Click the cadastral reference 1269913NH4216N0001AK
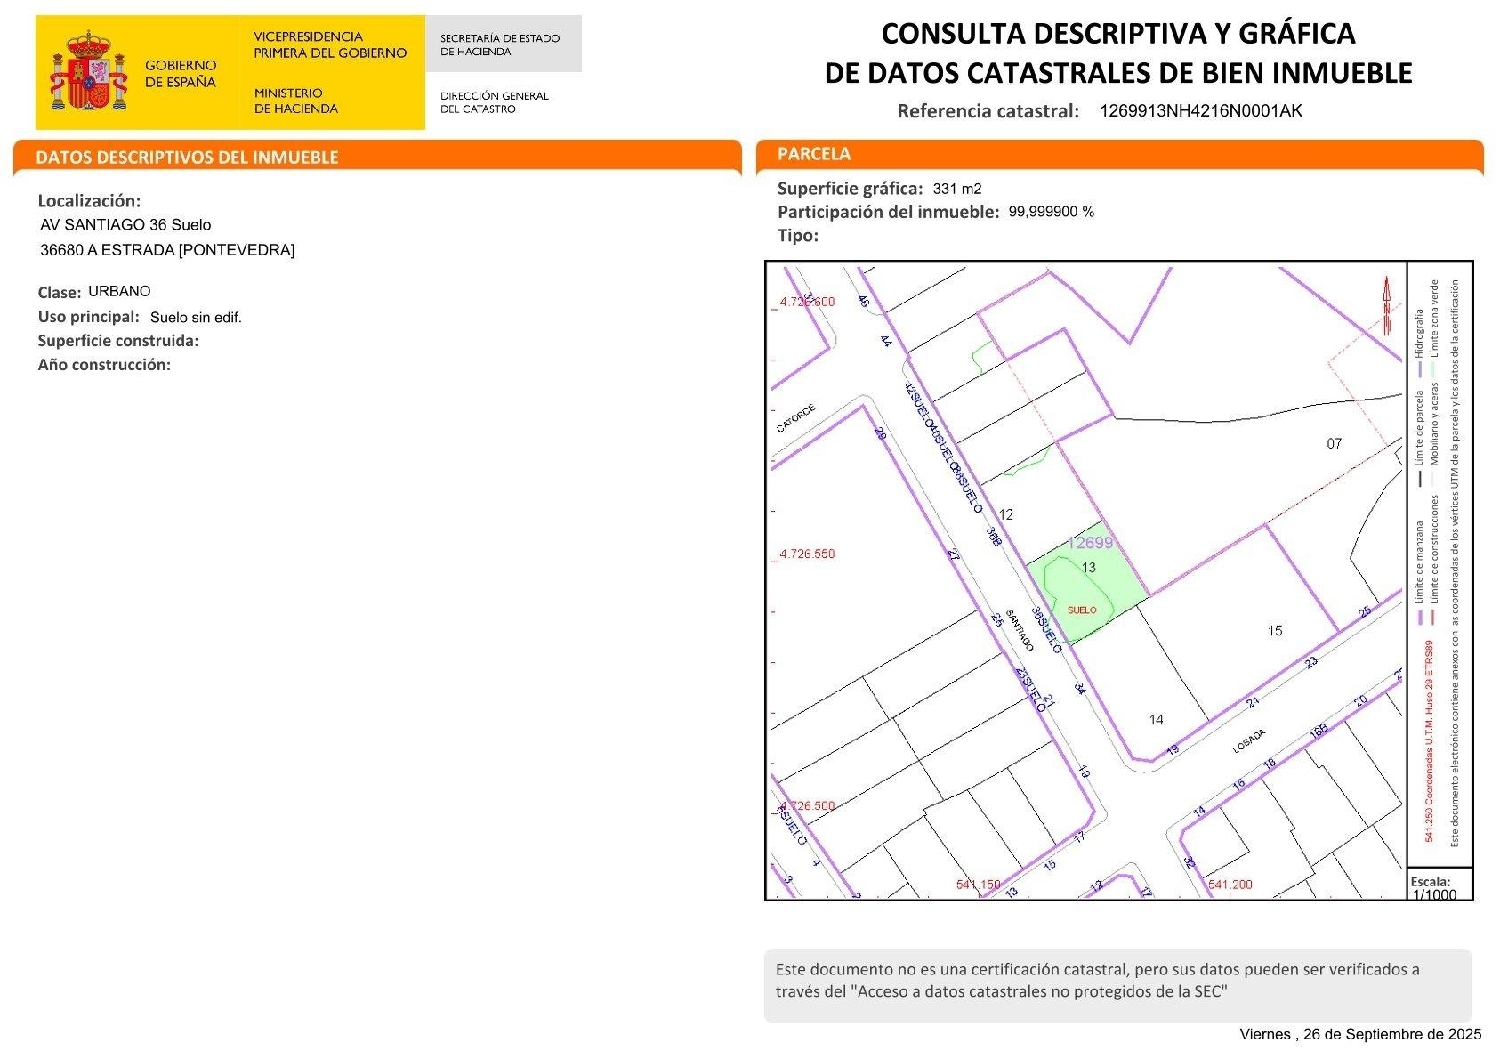1500x1059 pixels. point(1200,111)
